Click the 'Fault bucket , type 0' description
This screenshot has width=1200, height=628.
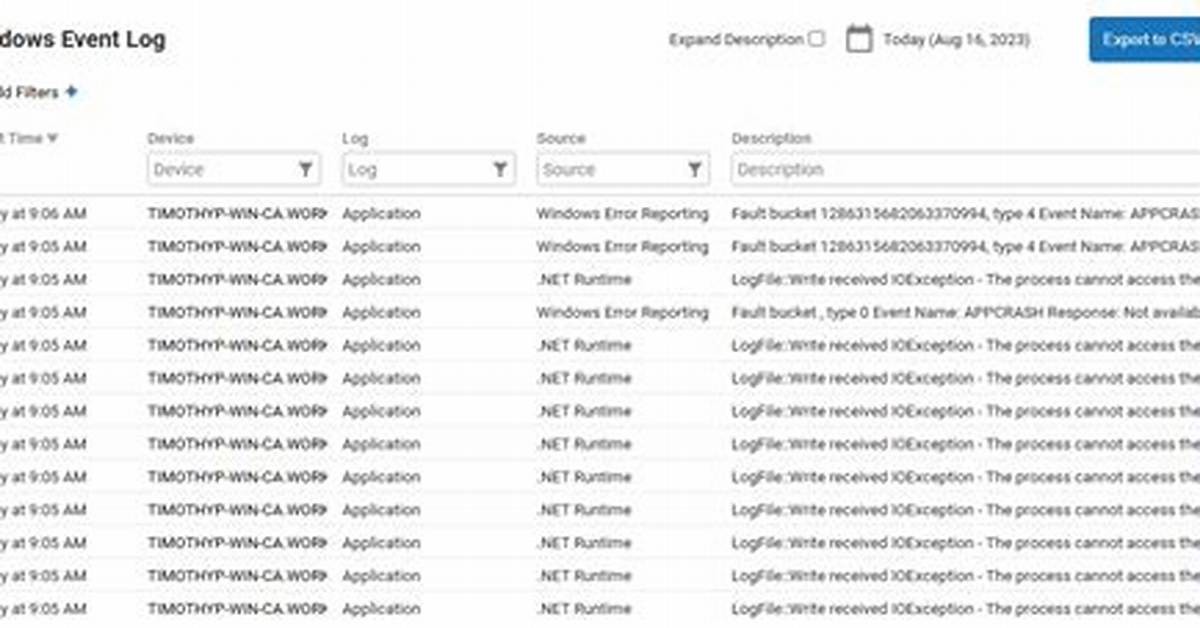pyautogui.click(x=965, y=312)
